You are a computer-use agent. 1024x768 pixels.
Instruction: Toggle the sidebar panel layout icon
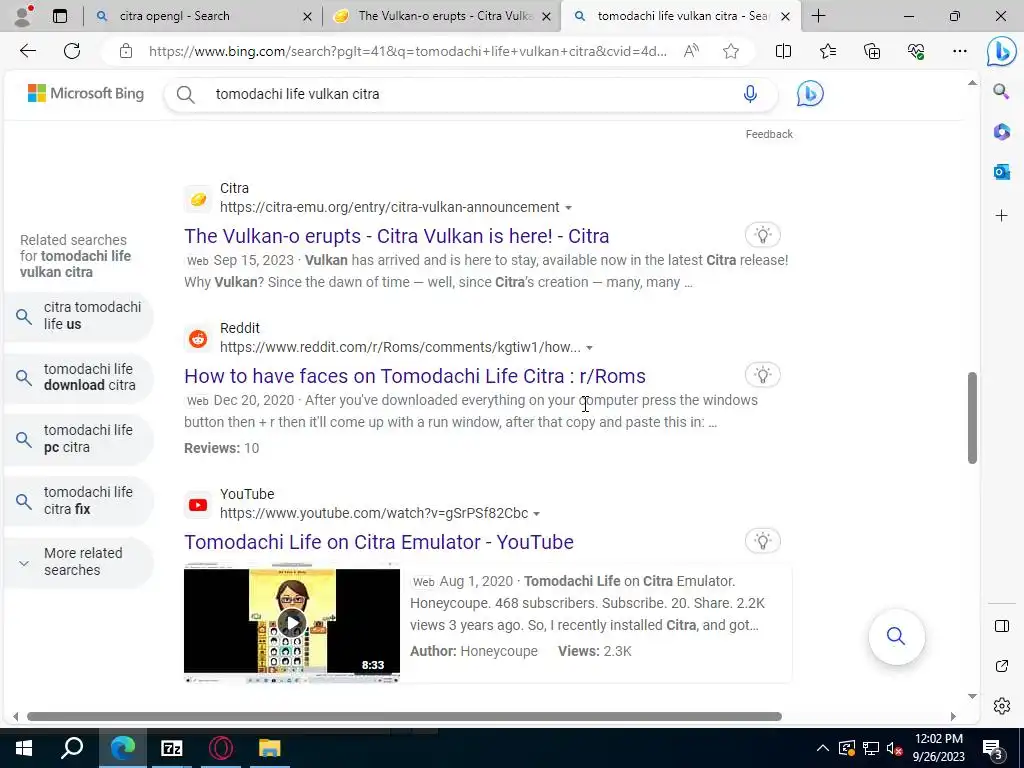tap(1001, 626)
